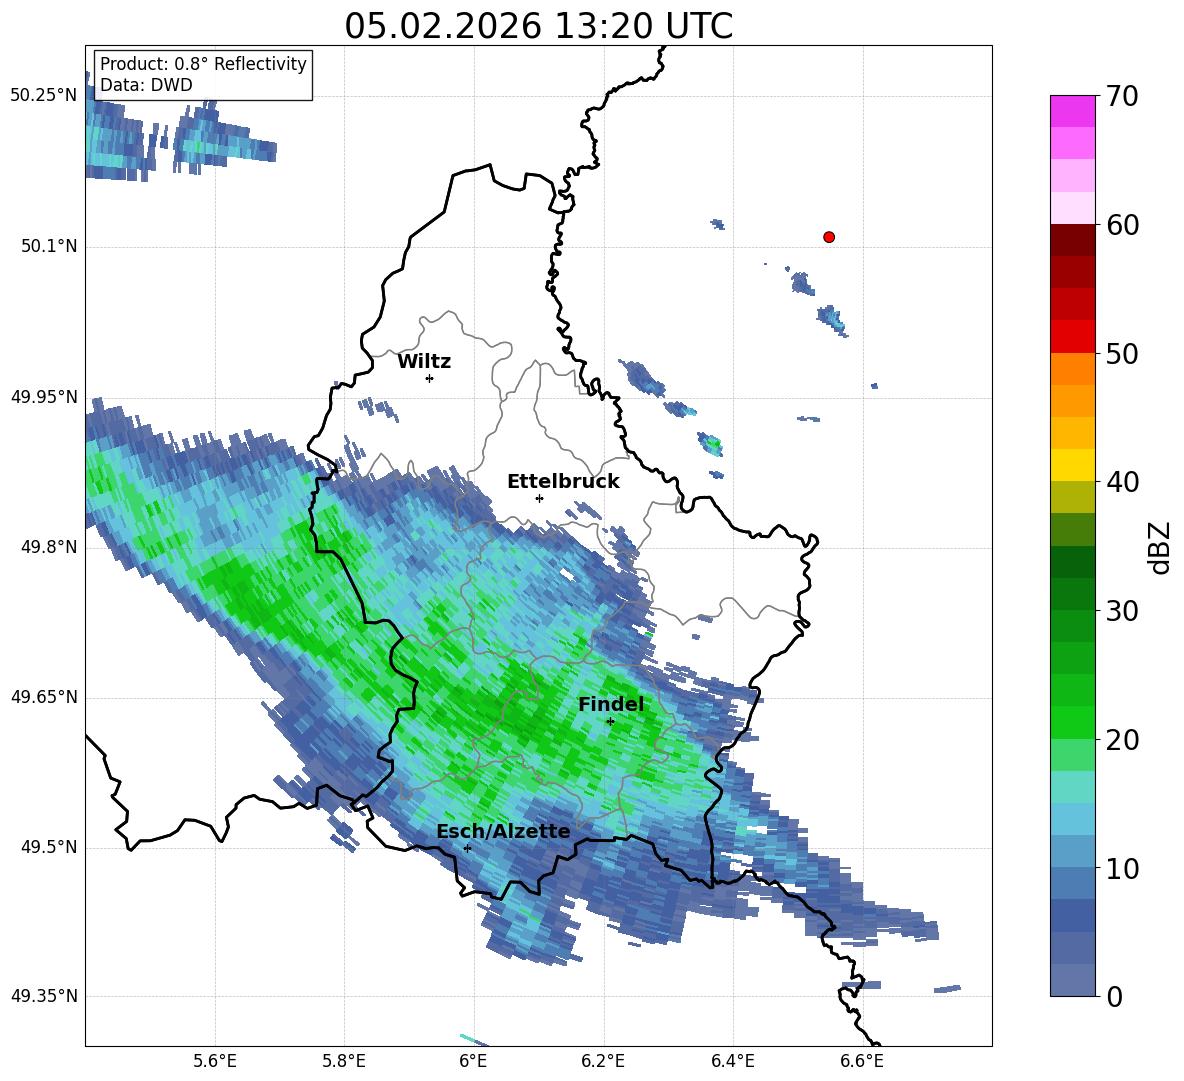Click the 49.8°N latitude label
Image resolution: width=1184 pixels, height=1081 pixels.
click(x=48, y=547)
